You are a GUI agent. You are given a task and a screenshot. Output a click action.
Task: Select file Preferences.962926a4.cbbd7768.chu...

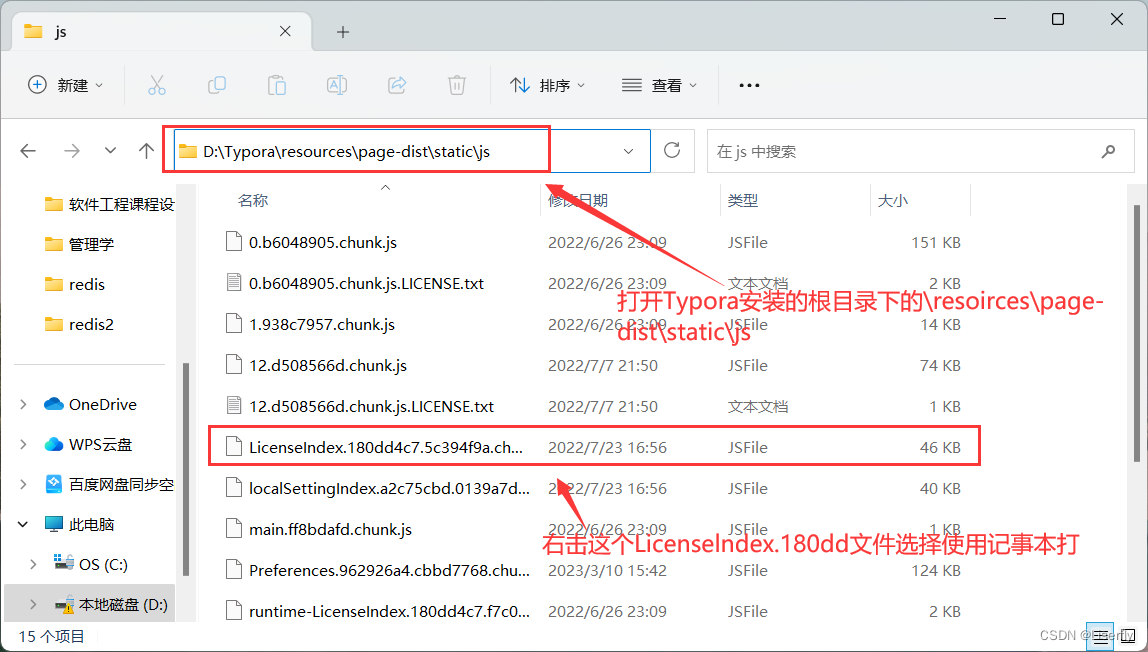(389, 570)
